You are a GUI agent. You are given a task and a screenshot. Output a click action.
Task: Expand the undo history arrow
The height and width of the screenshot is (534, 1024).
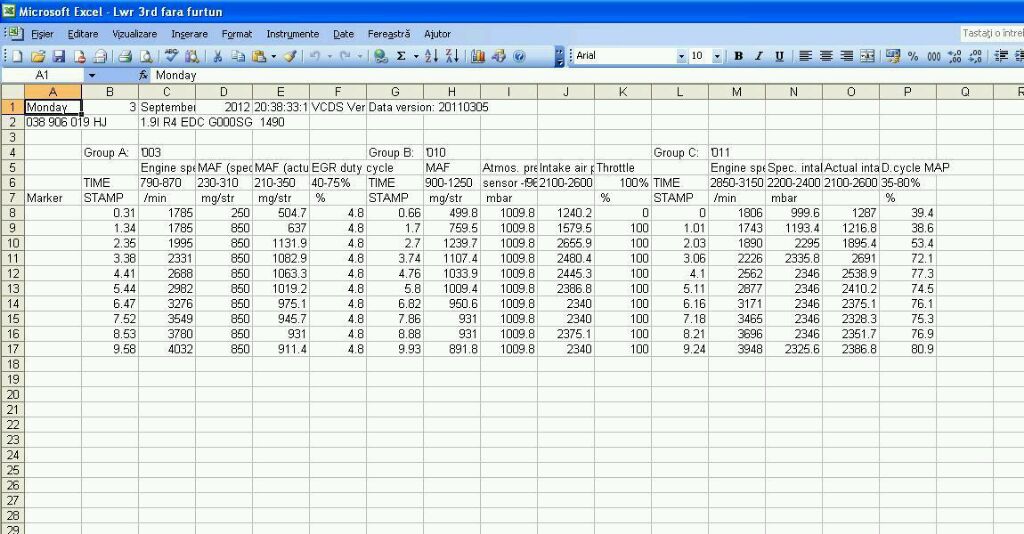tap(329, 57)
